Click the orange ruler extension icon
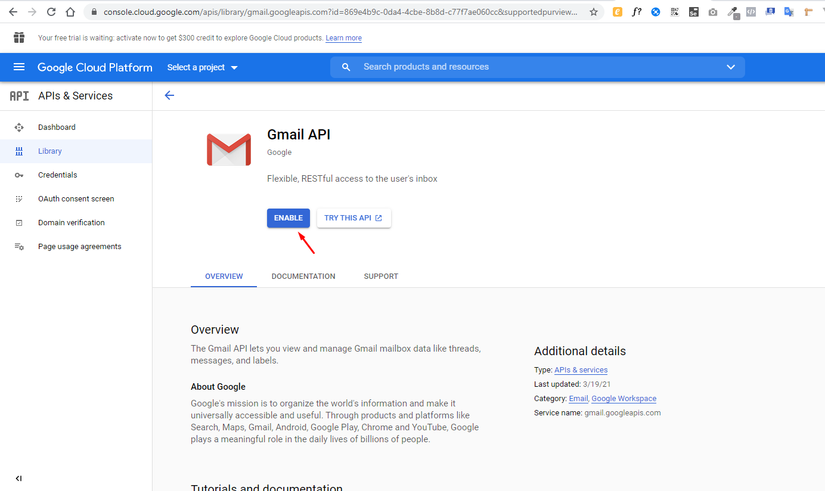 click(x=808, y=12)
